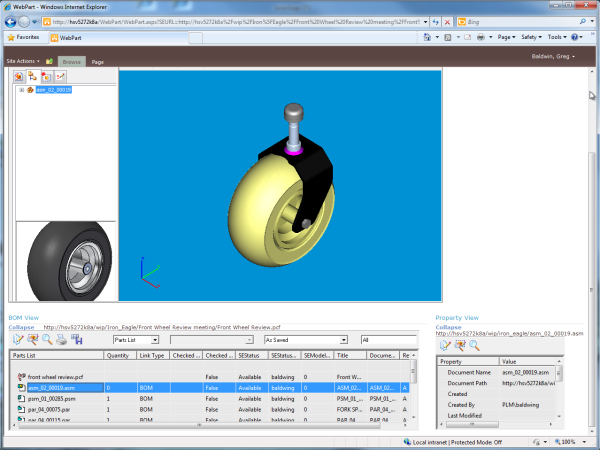This screenshot has height=450, width=600.
Task: Click the first icon in the assembly tree toolbar
Action: [x=19, y=76]
